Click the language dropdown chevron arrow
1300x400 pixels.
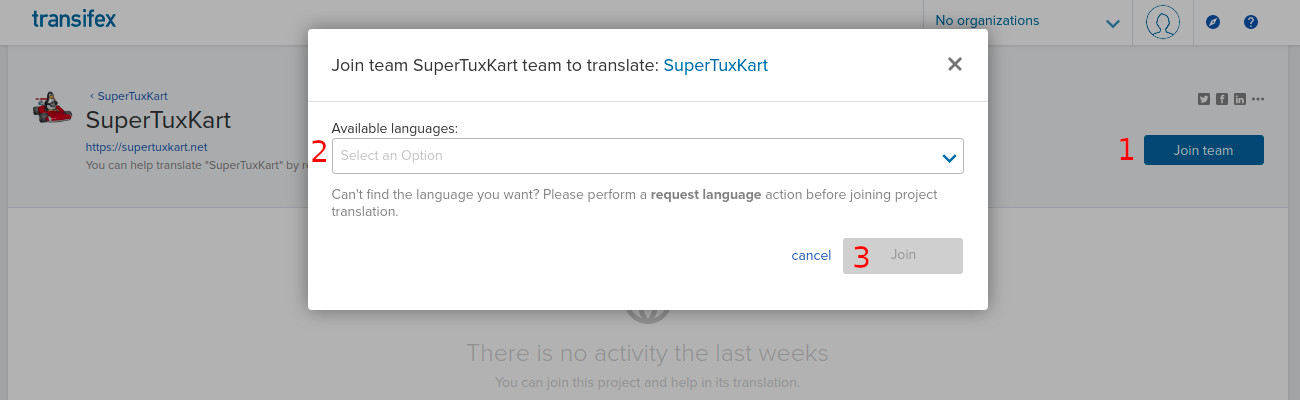949,157
